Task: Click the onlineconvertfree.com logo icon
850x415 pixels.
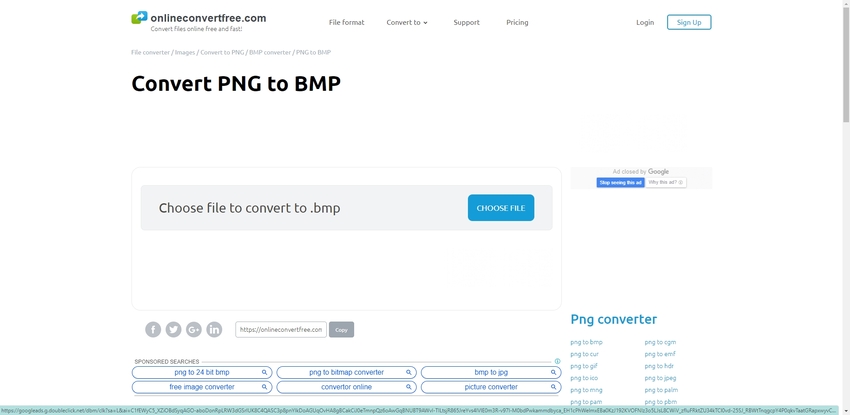Action: click(x=139, y=18)
